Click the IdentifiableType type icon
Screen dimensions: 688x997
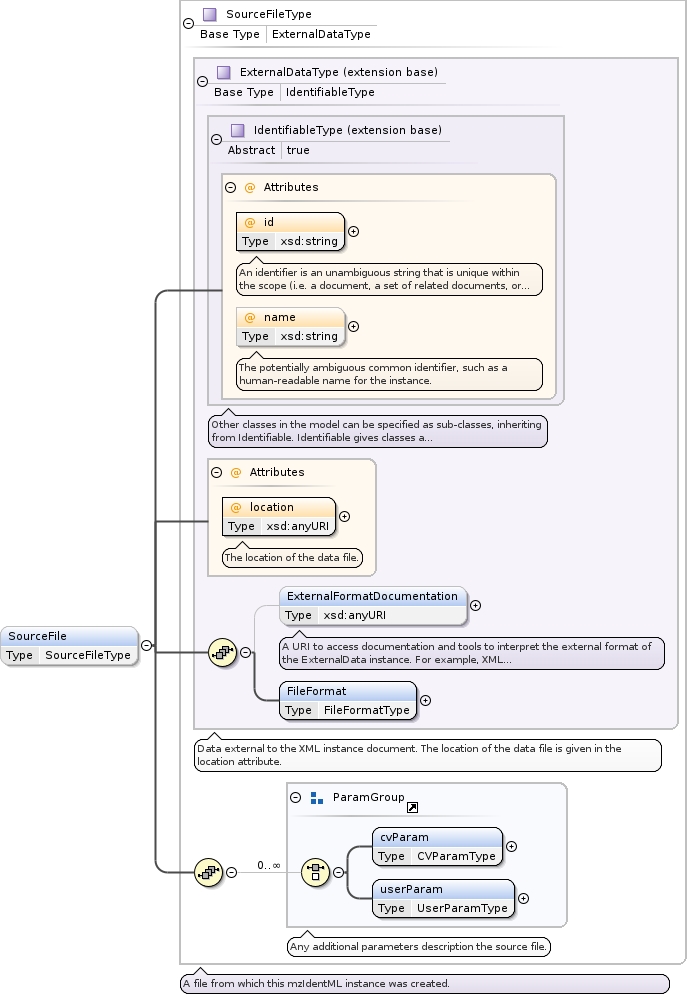coord(238,131)
